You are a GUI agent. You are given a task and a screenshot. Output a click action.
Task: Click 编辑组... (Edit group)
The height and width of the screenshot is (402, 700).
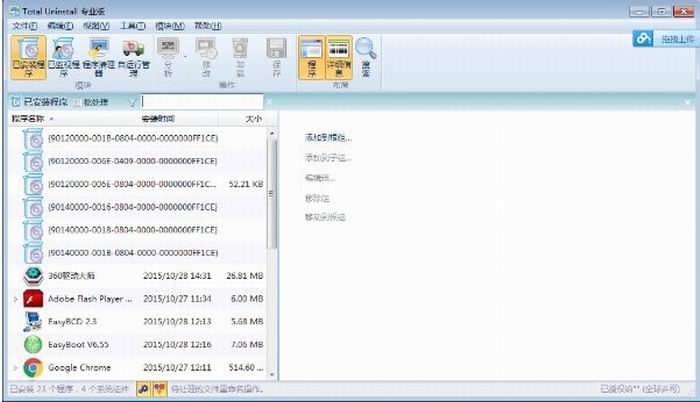tap(320, 178)
